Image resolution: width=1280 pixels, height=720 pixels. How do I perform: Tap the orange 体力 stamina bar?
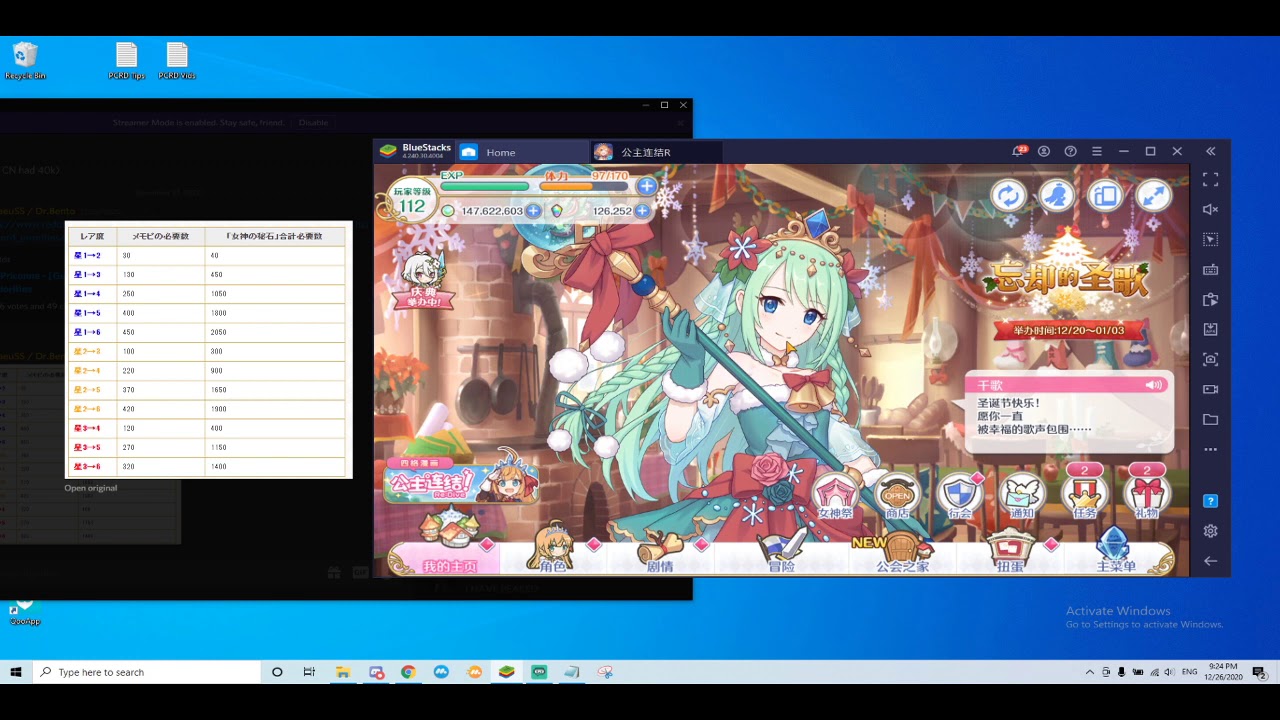[584, 186]
